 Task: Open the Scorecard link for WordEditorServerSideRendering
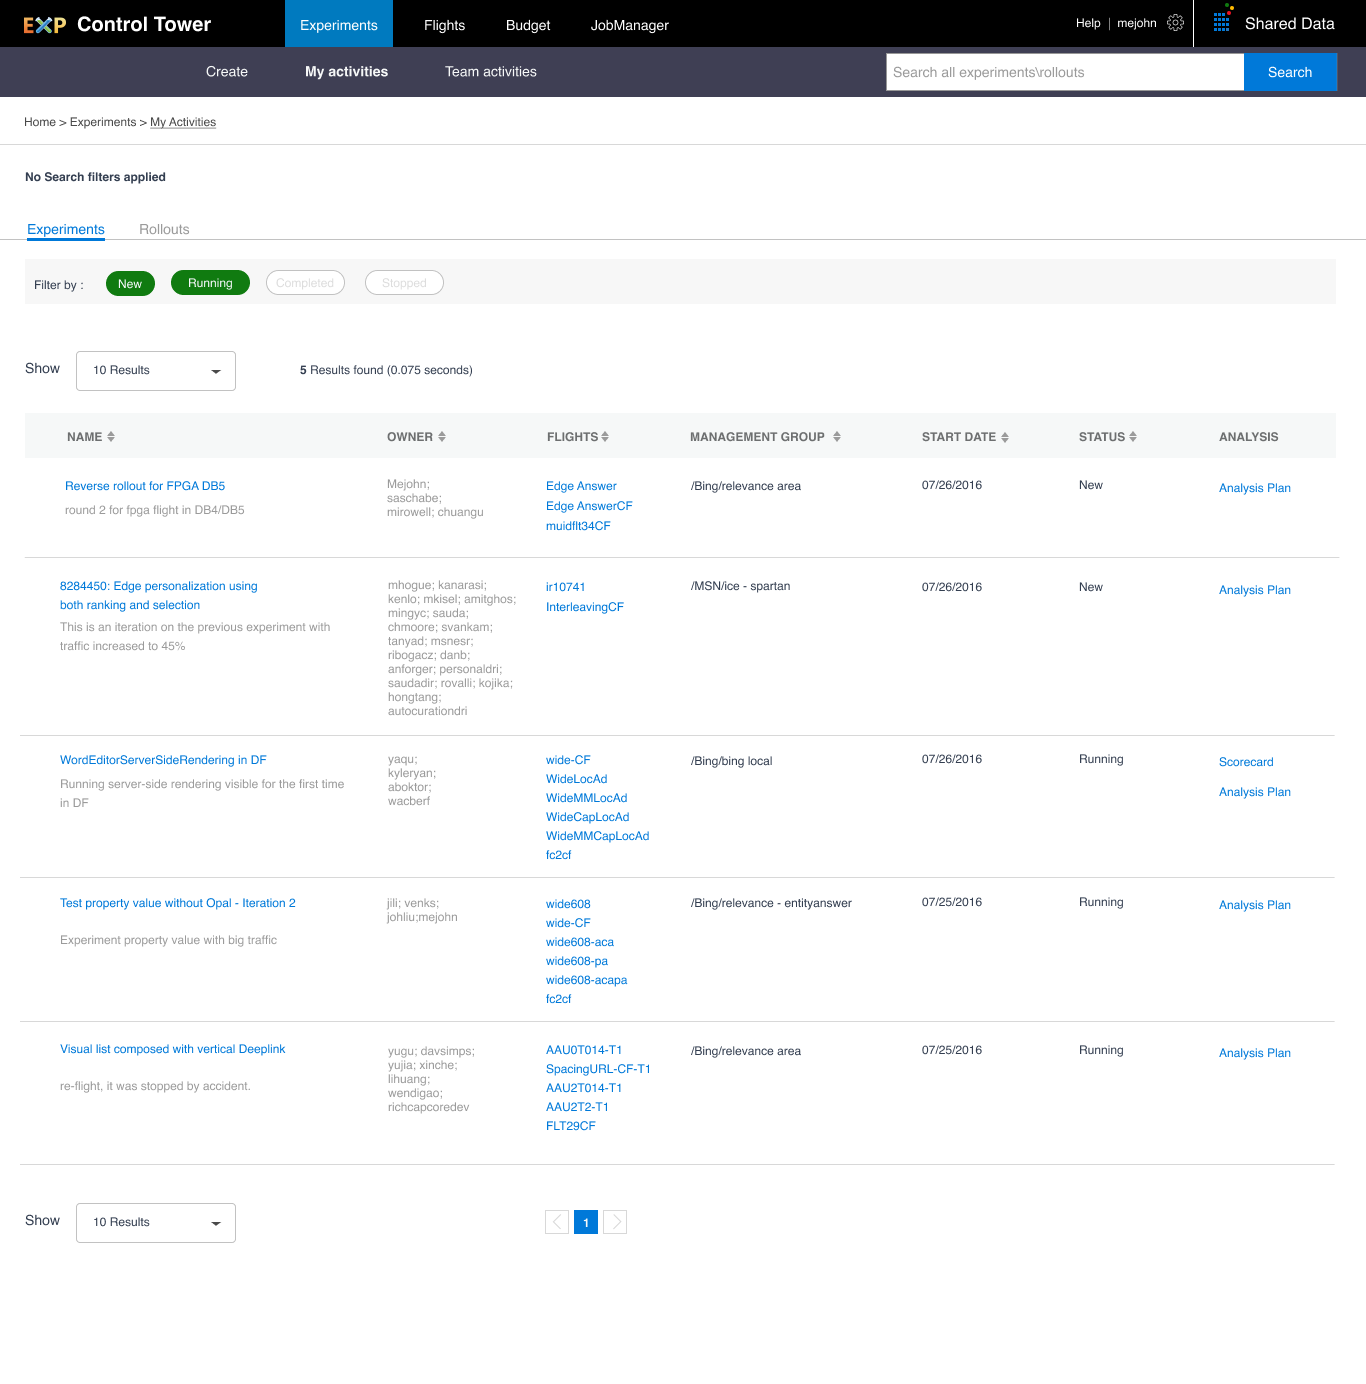1245,761
